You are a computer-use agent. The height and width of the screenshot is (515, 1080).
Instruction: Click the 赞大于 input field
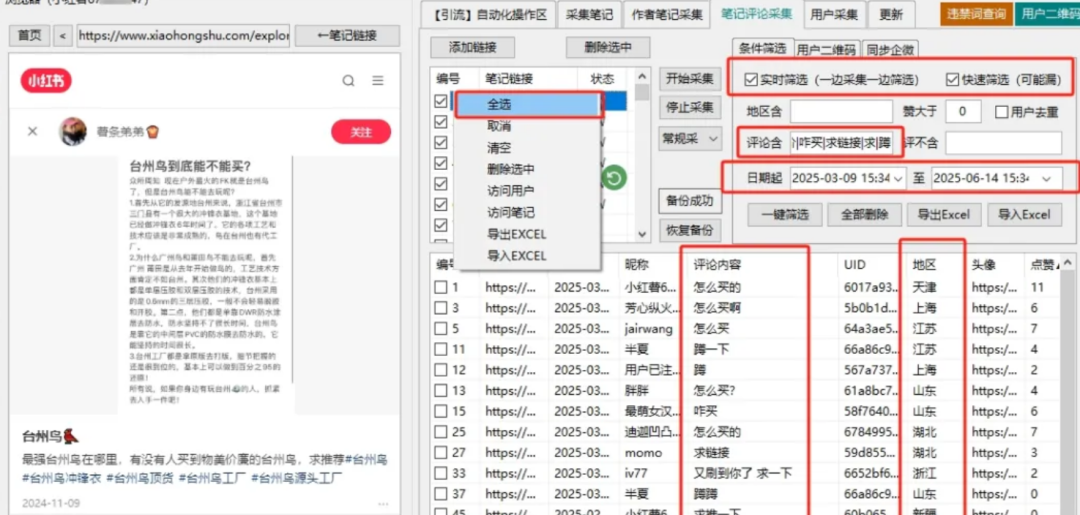[x=964, y=112]
